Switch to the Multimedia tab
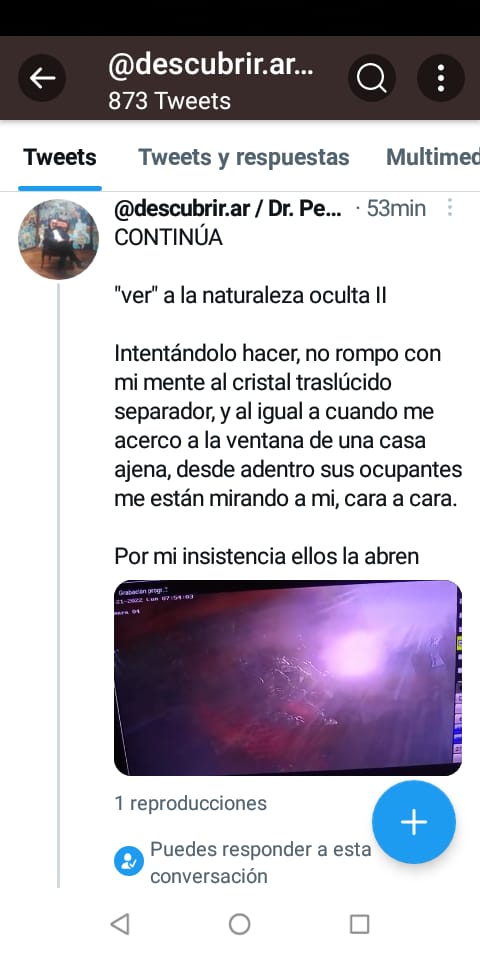The width and height of the screenshot is (480, 960). (x=433, y=157)
